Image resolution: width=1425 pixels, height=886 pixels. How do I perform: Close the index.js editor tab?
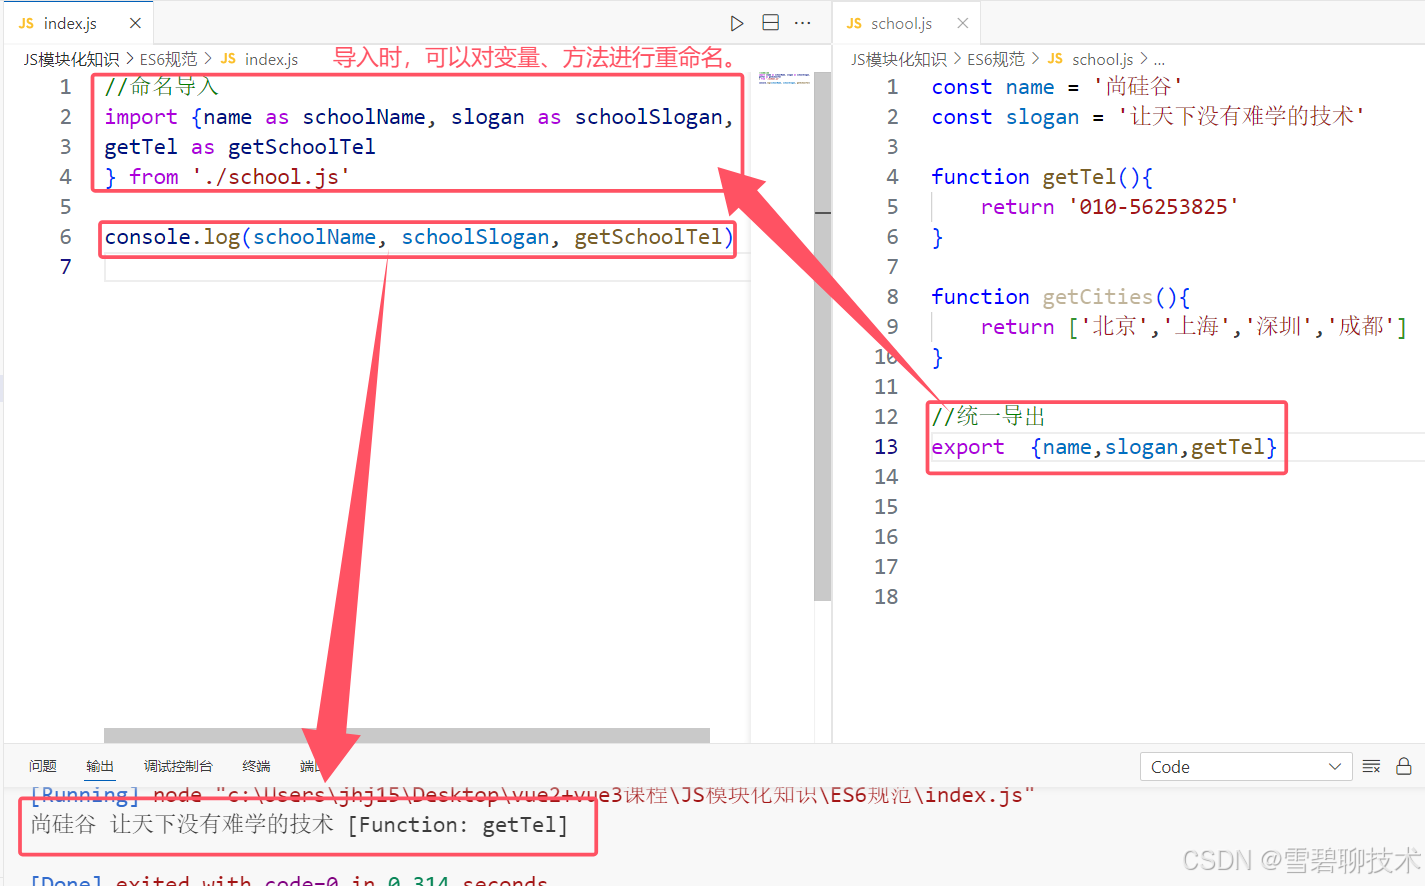point(135,23)
